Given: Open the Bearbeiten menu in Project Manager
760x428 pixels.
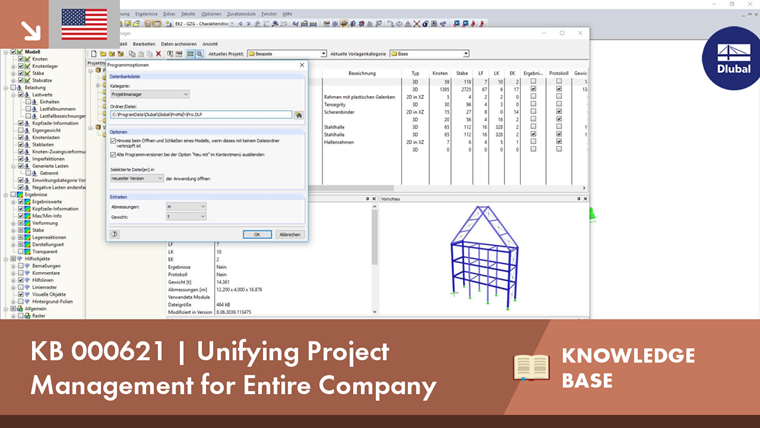Looking at the screenshot, I should click(144, 44).
